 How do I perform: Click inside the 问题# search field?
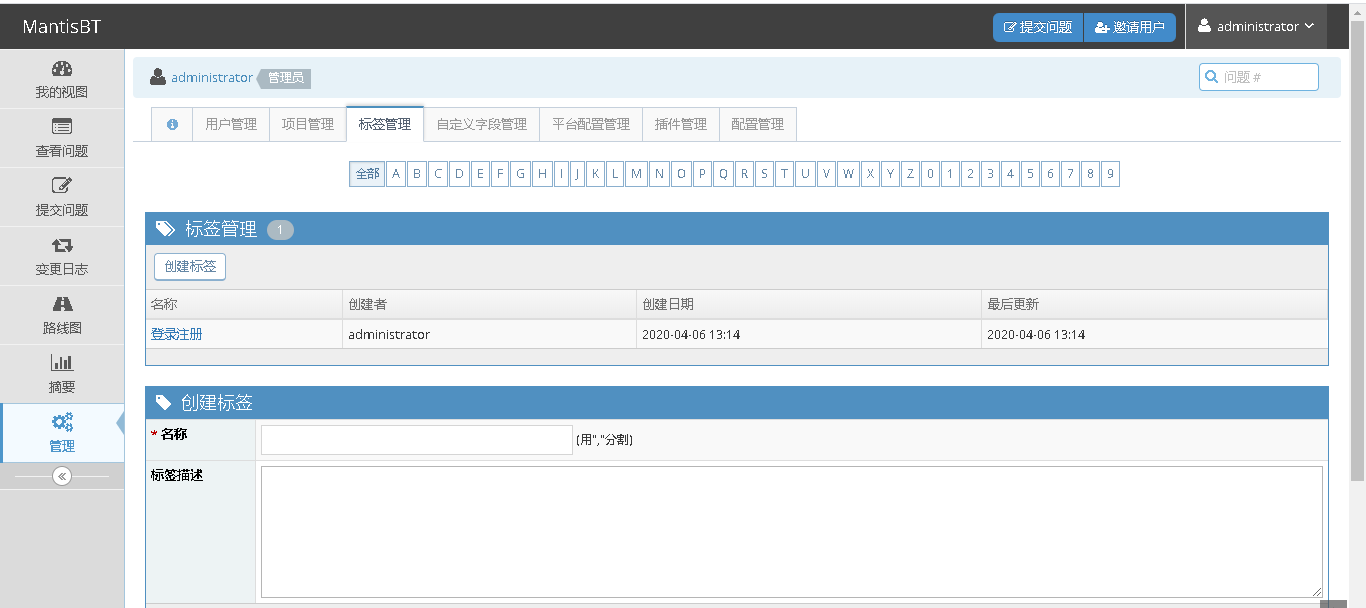pyautogui.click(x=1258, y=76)
